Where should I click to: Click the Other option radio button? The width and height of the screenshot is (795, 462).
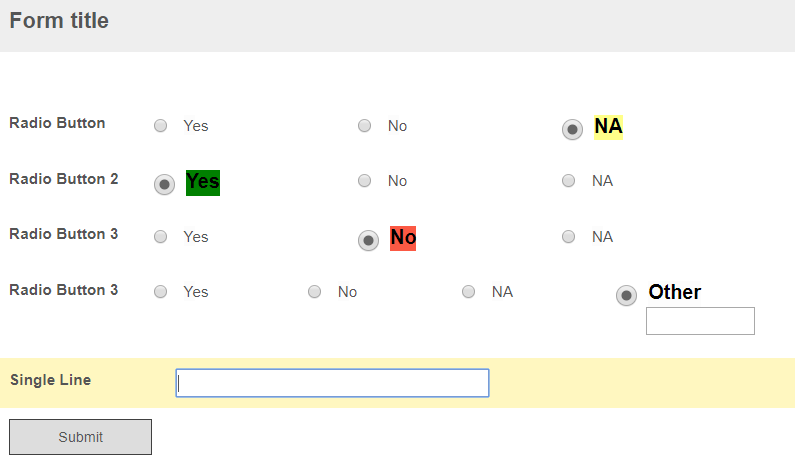pos(626,295)
